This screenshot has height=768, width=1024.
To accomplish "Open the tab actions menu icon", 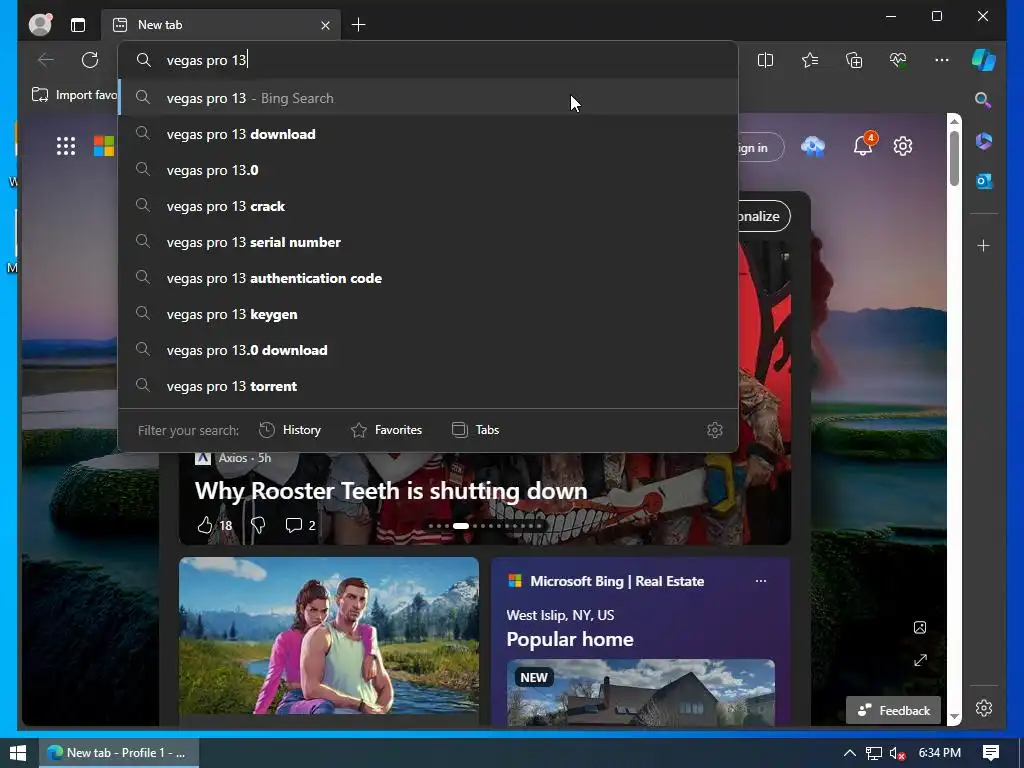I will 78,25.
